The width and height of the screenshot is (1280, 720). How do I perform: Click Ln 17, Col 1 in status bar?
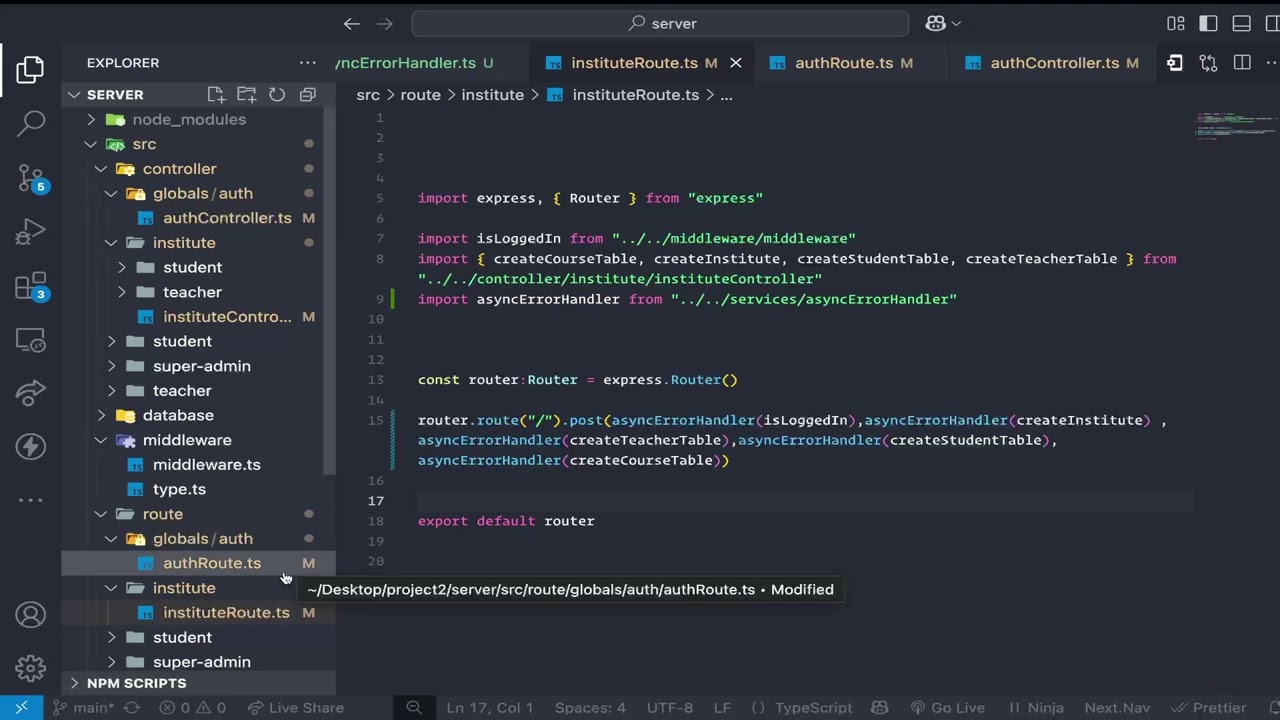click(489, 707)
